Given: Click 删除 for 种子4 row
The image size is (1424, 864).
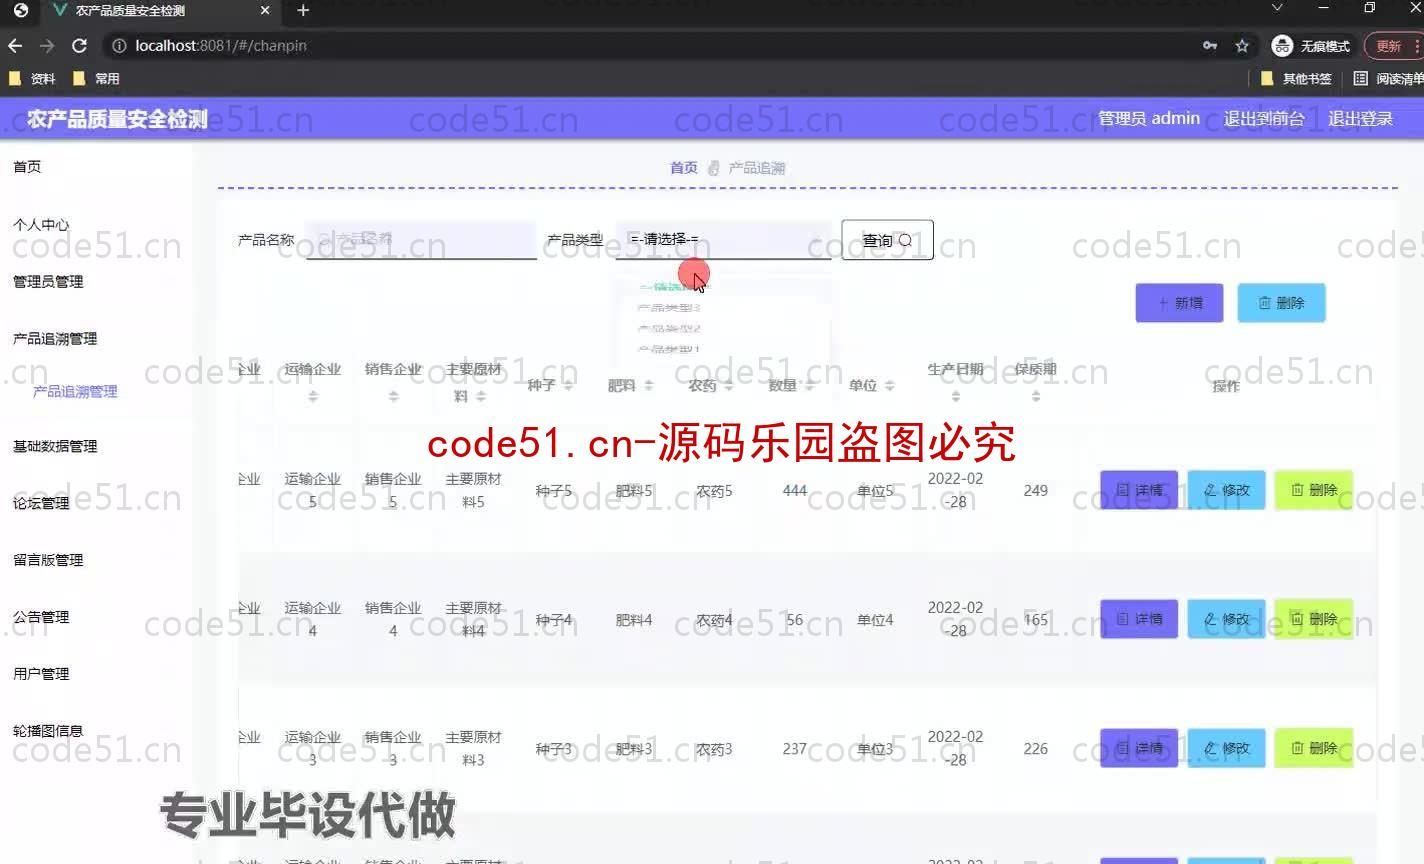Looking at the screenshot, I should [x=1314, y=619].
